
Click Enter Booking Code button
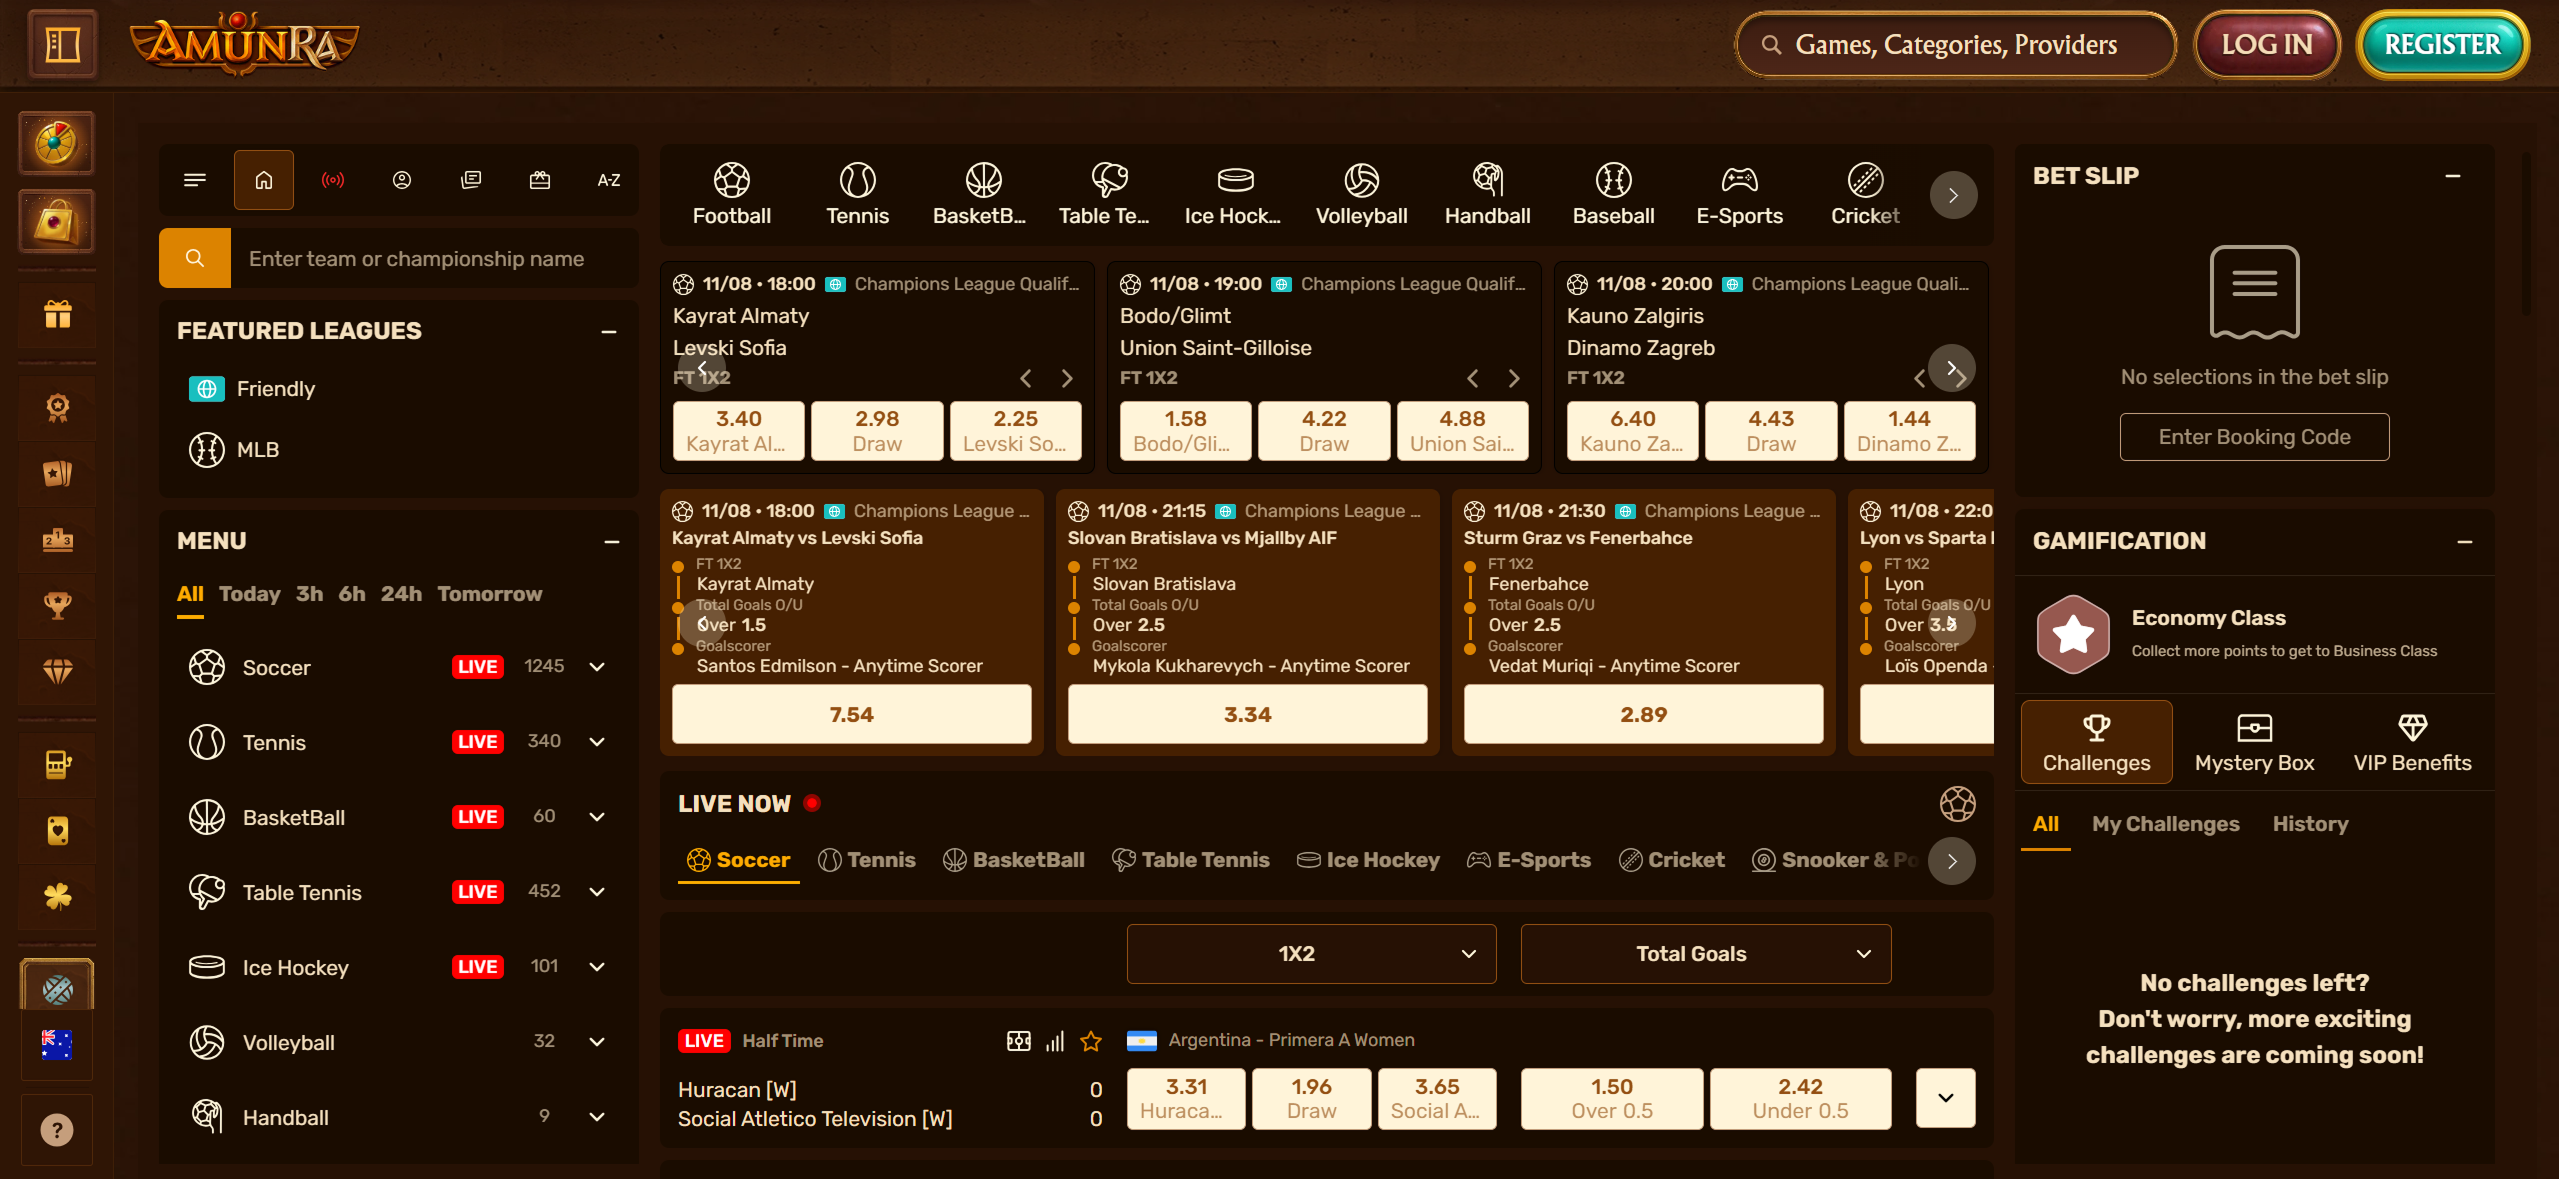pos(2254,437)
